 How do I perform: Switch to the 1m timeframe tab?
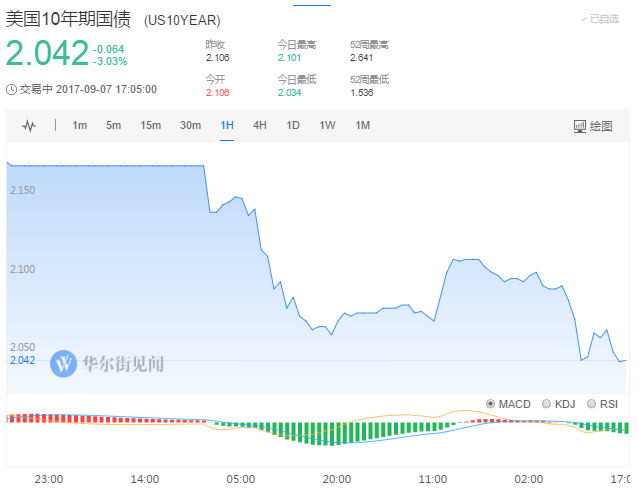click(80, 125)
